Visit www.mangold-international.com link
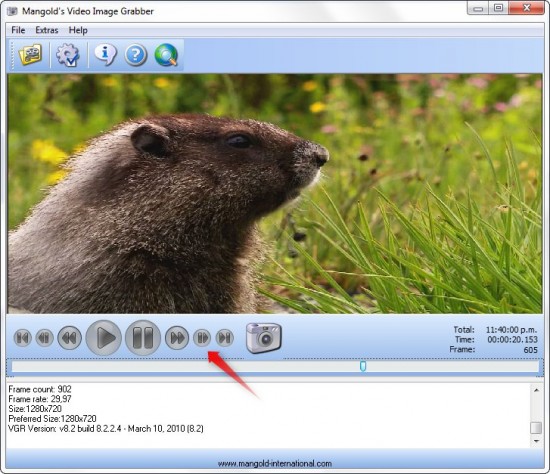This screenshot has height=474, width=550. pyautogui.click(x=275, y=463)
